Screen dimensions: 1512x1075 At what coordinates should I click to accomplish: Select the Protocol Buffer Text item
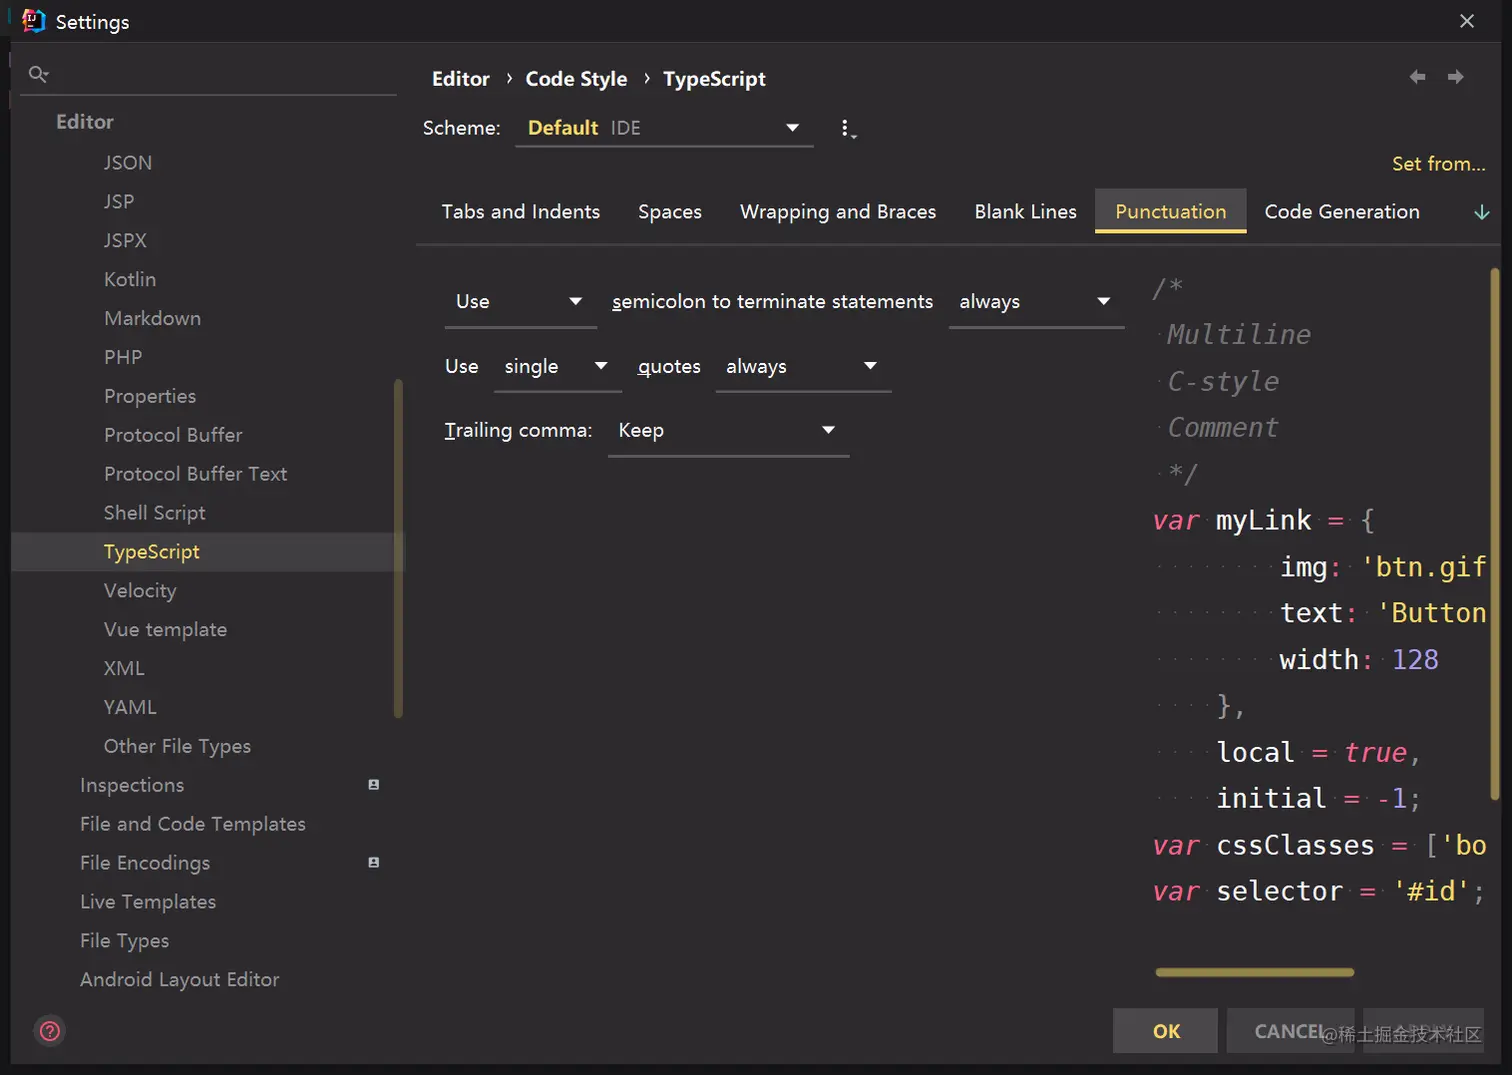[x=195, y=475]
